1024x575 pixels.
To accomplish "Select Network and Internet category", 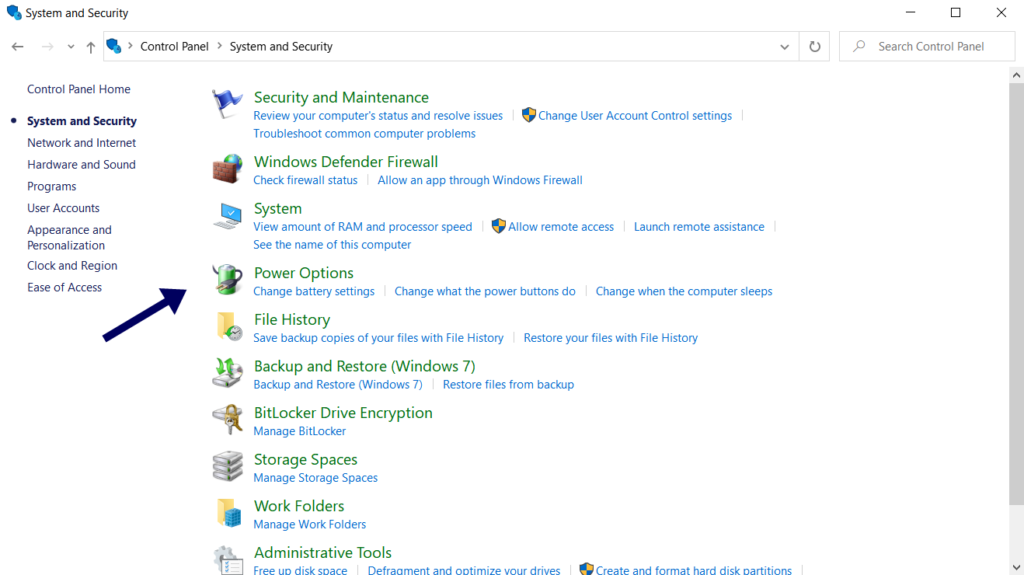I will point(82,142).
